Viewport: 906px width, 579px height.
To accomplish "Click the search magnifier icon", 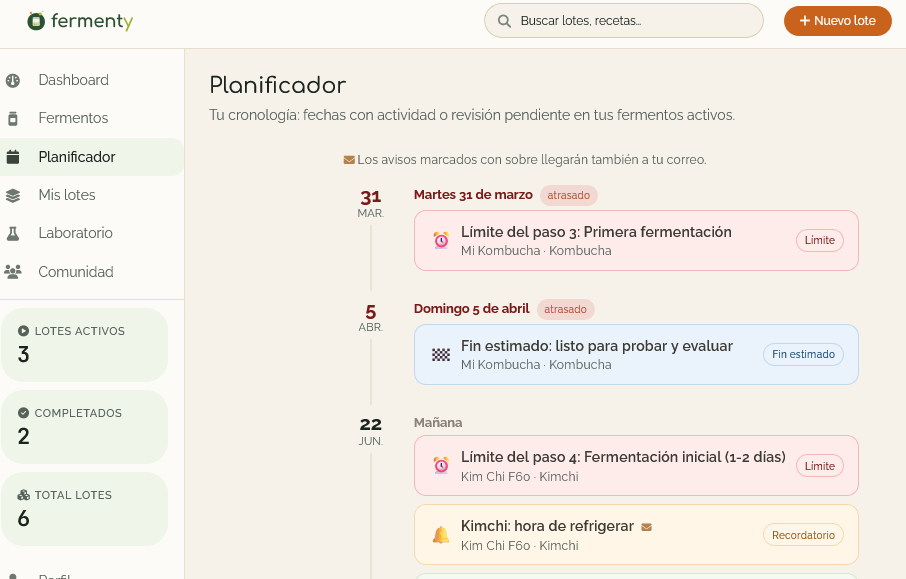I will (x=504, y=21).
